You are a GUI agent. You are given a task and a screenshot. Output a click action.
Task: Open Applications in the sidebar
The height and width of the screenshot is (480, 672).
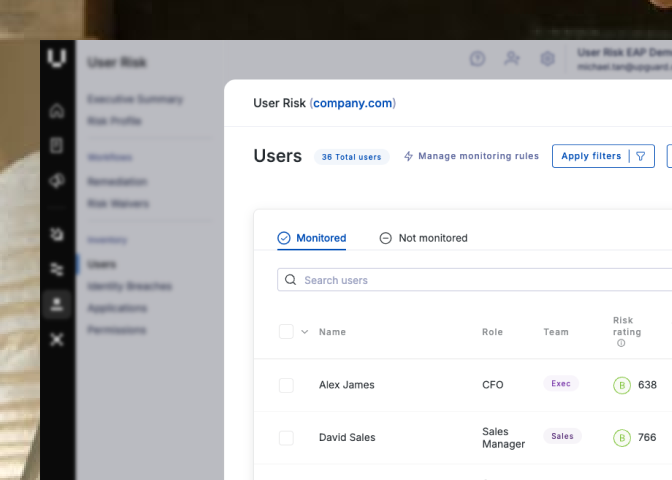point(117,308)
